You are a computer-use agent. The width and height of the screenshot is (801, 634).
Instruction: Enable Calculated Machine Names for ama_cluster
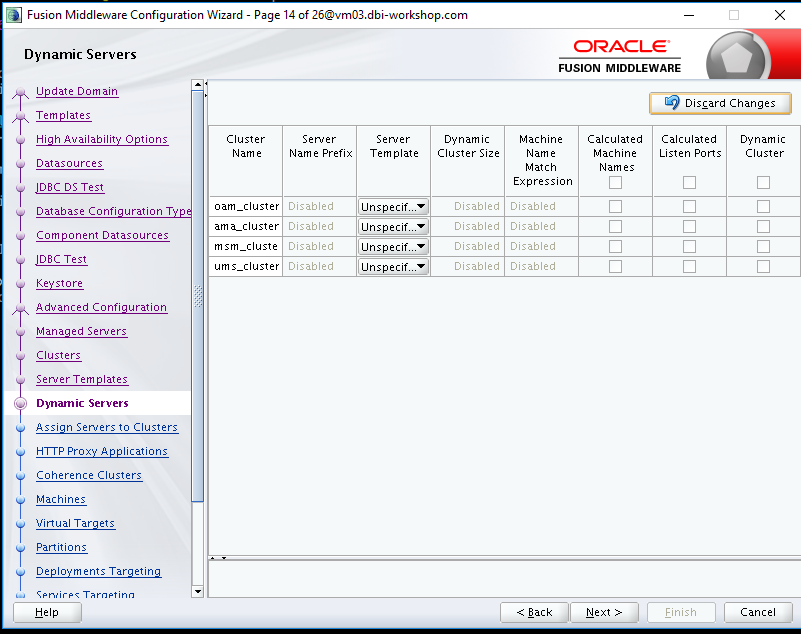(x=616, y=226)
